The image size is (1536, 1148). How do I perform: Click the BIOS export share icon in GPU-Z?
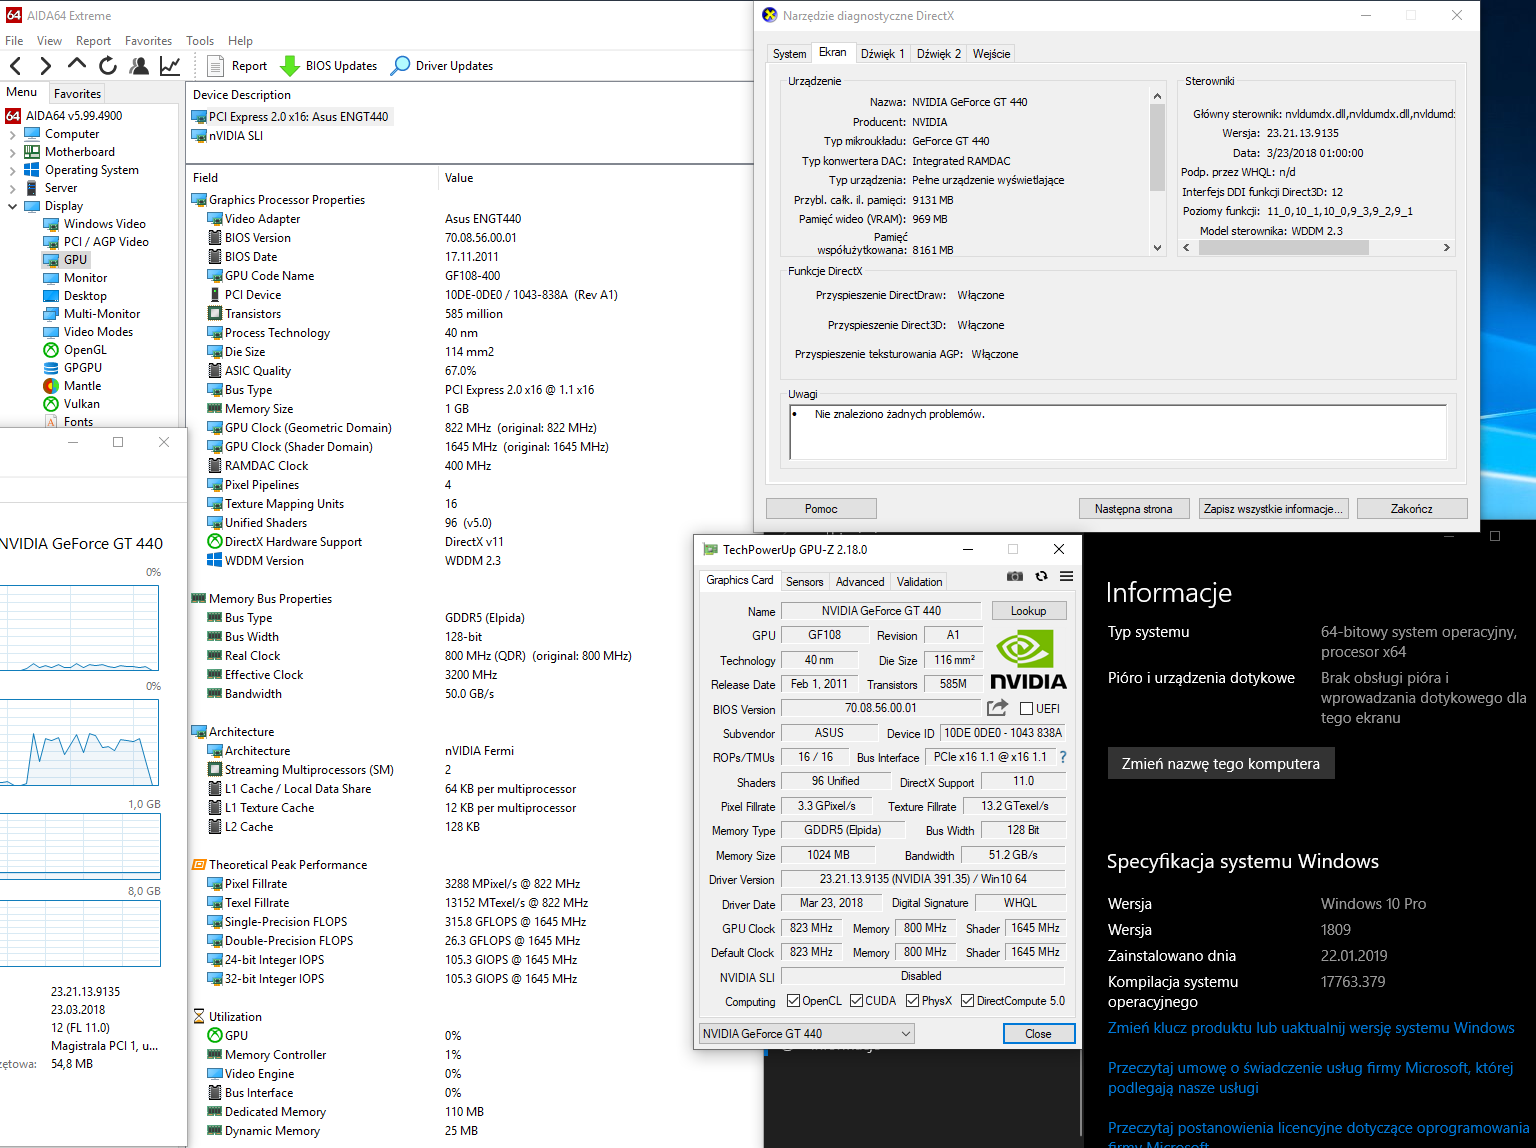pyautogui.click(x=997, y=708)
